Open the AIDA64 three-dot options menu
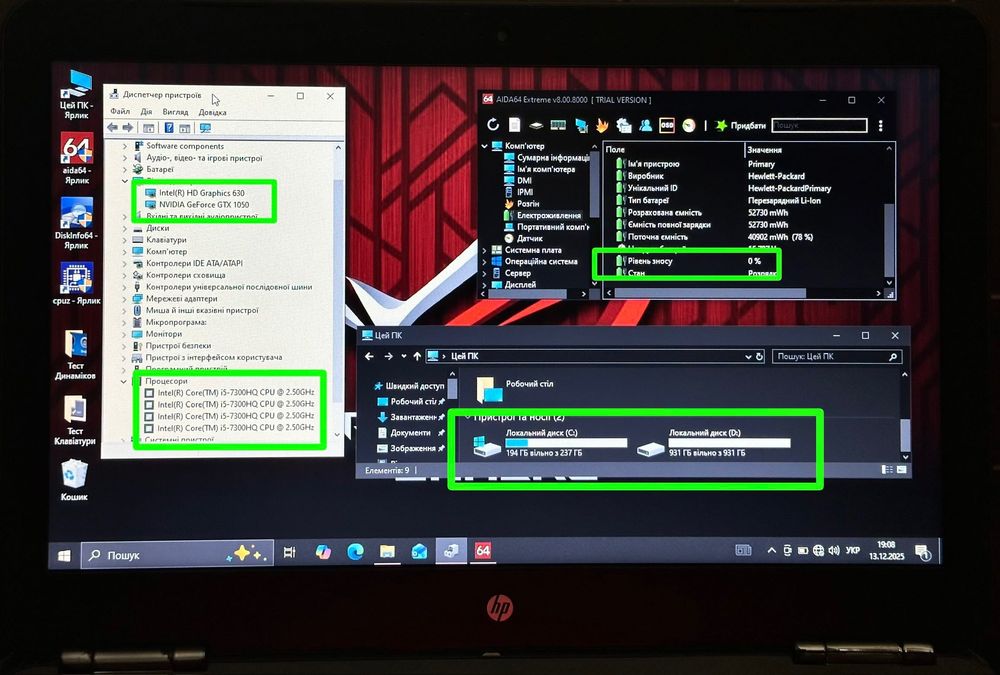1000x675 pixels. point(880,126)
